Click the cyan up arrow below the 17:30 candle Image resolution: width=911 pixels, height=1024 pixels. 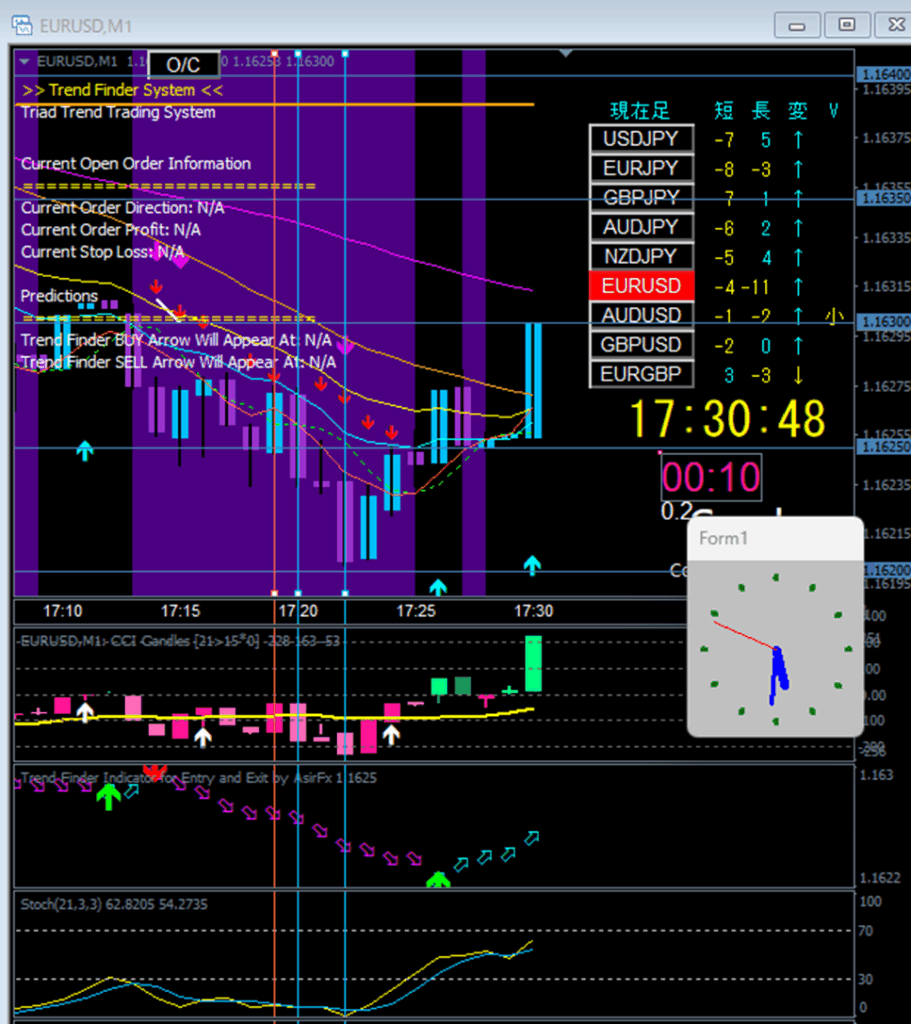point(532,566)
